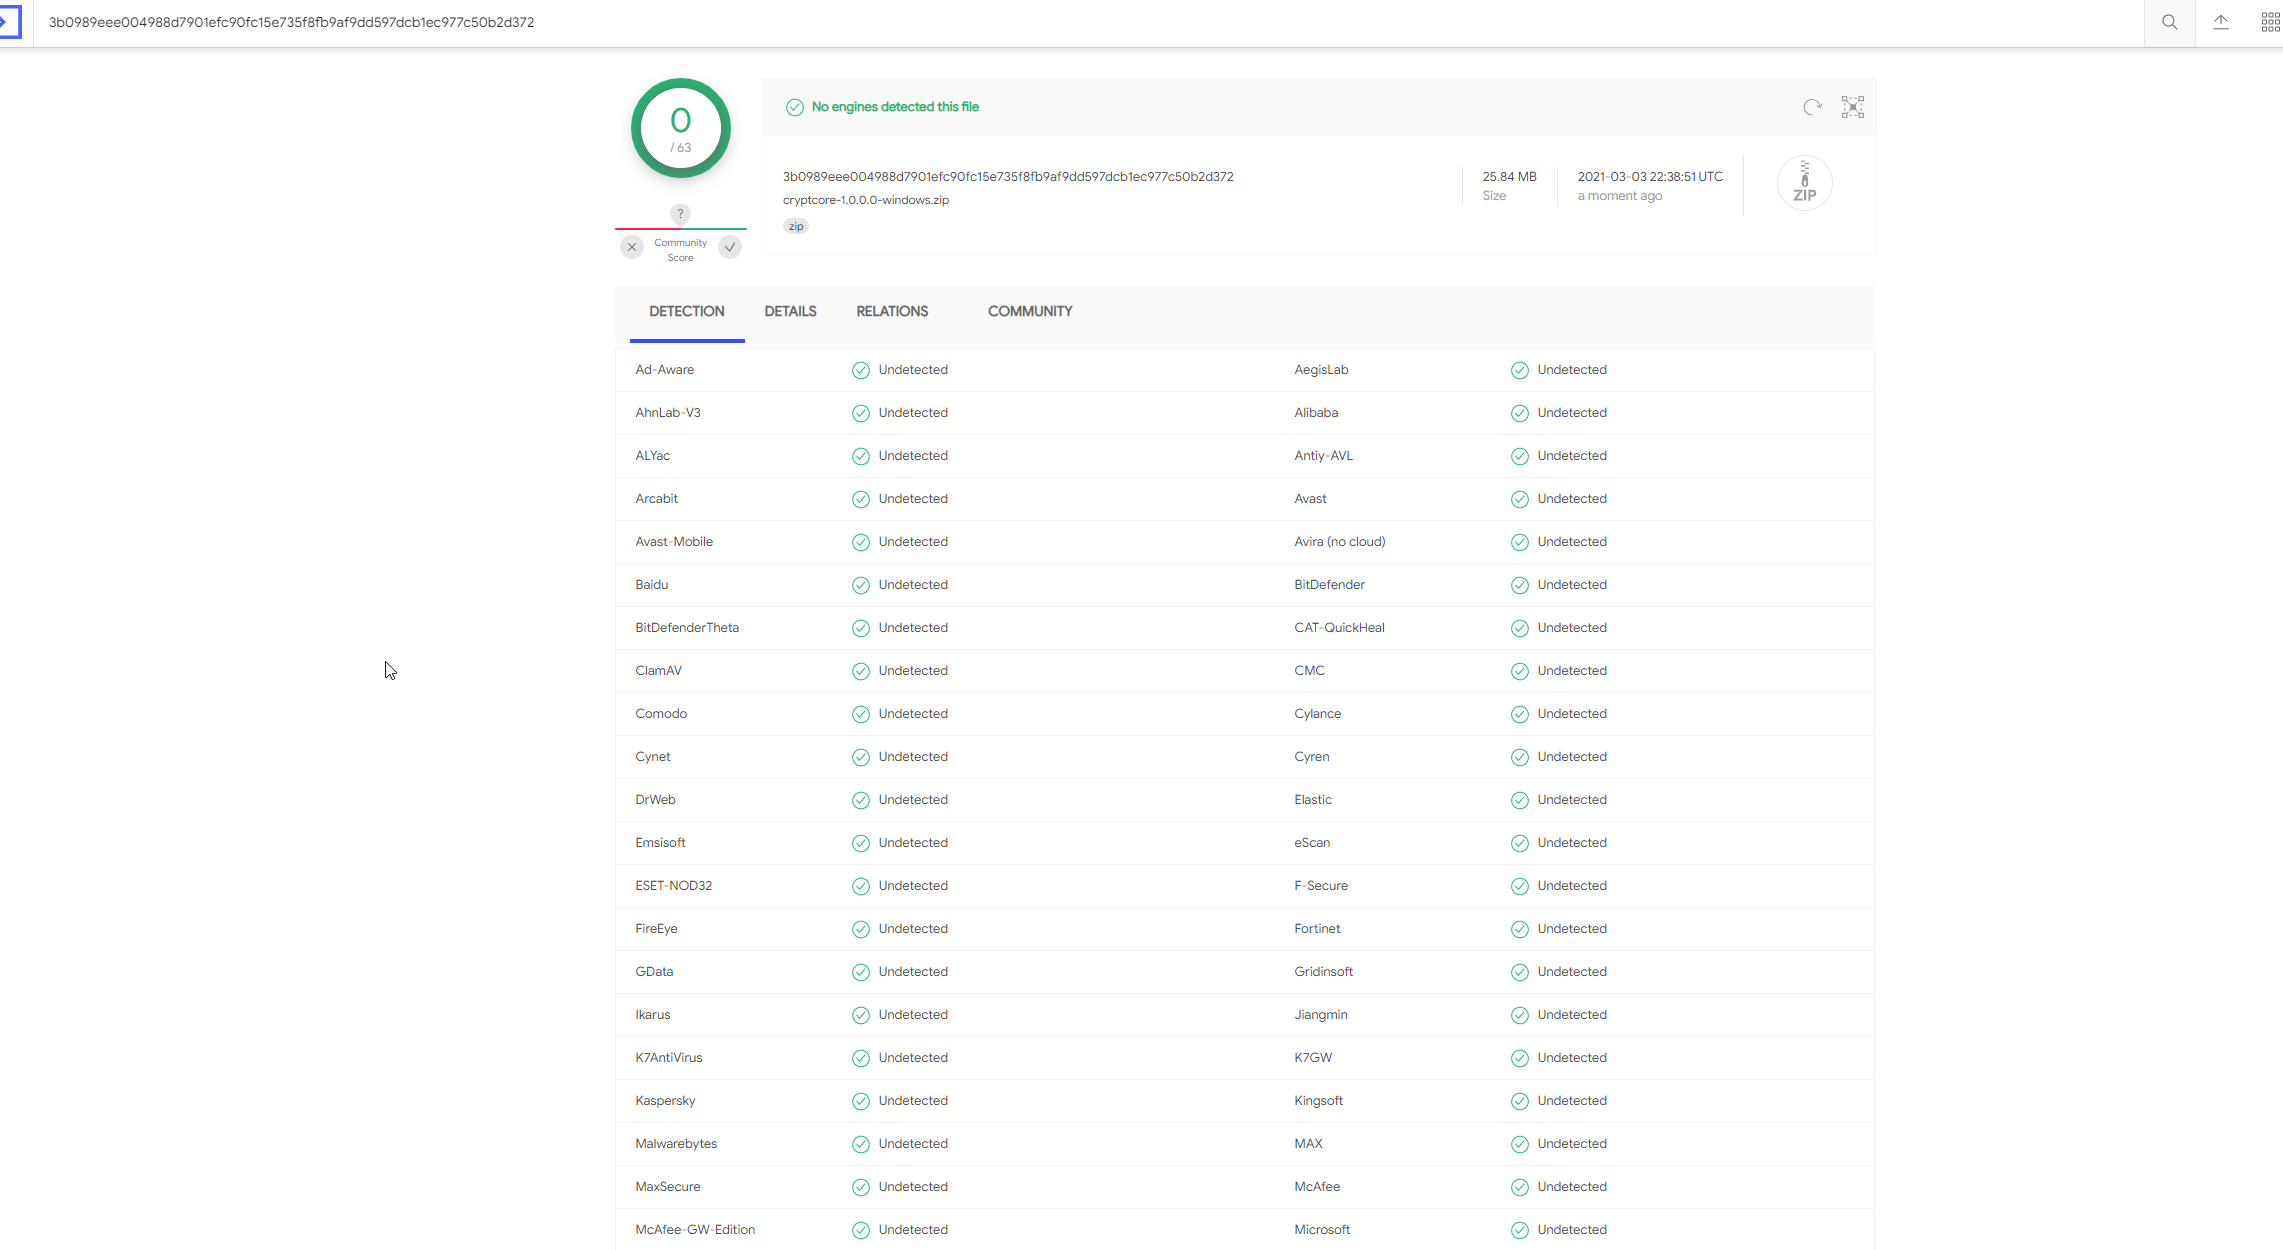Screen dimensions: 2283x1250
Task: Click the DrWeb engine name
Action: [655, 800]
